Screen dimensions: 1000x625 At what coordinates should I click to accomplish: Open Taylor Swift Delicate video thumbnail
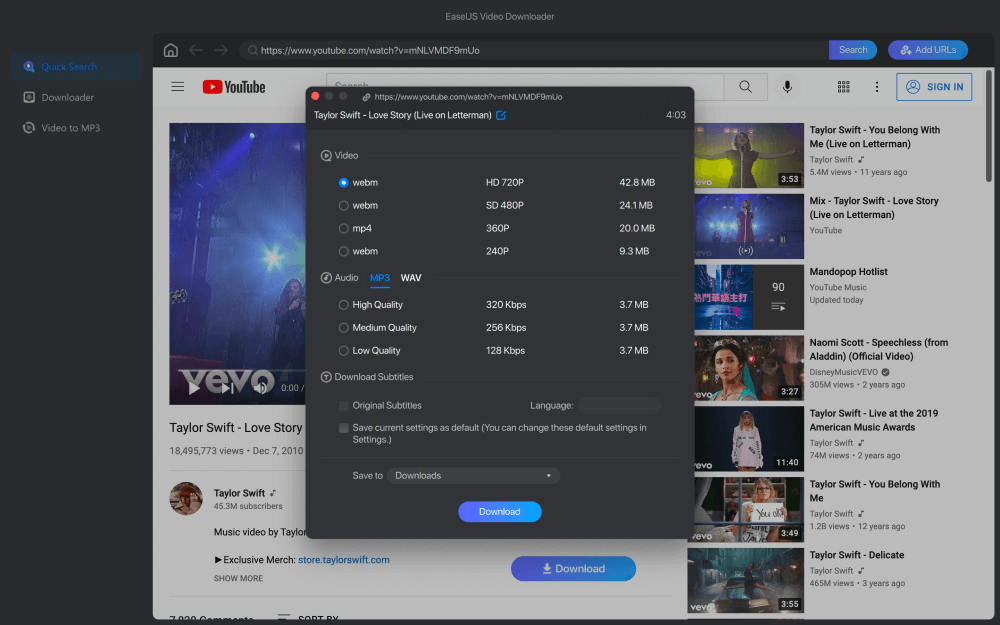746,580
